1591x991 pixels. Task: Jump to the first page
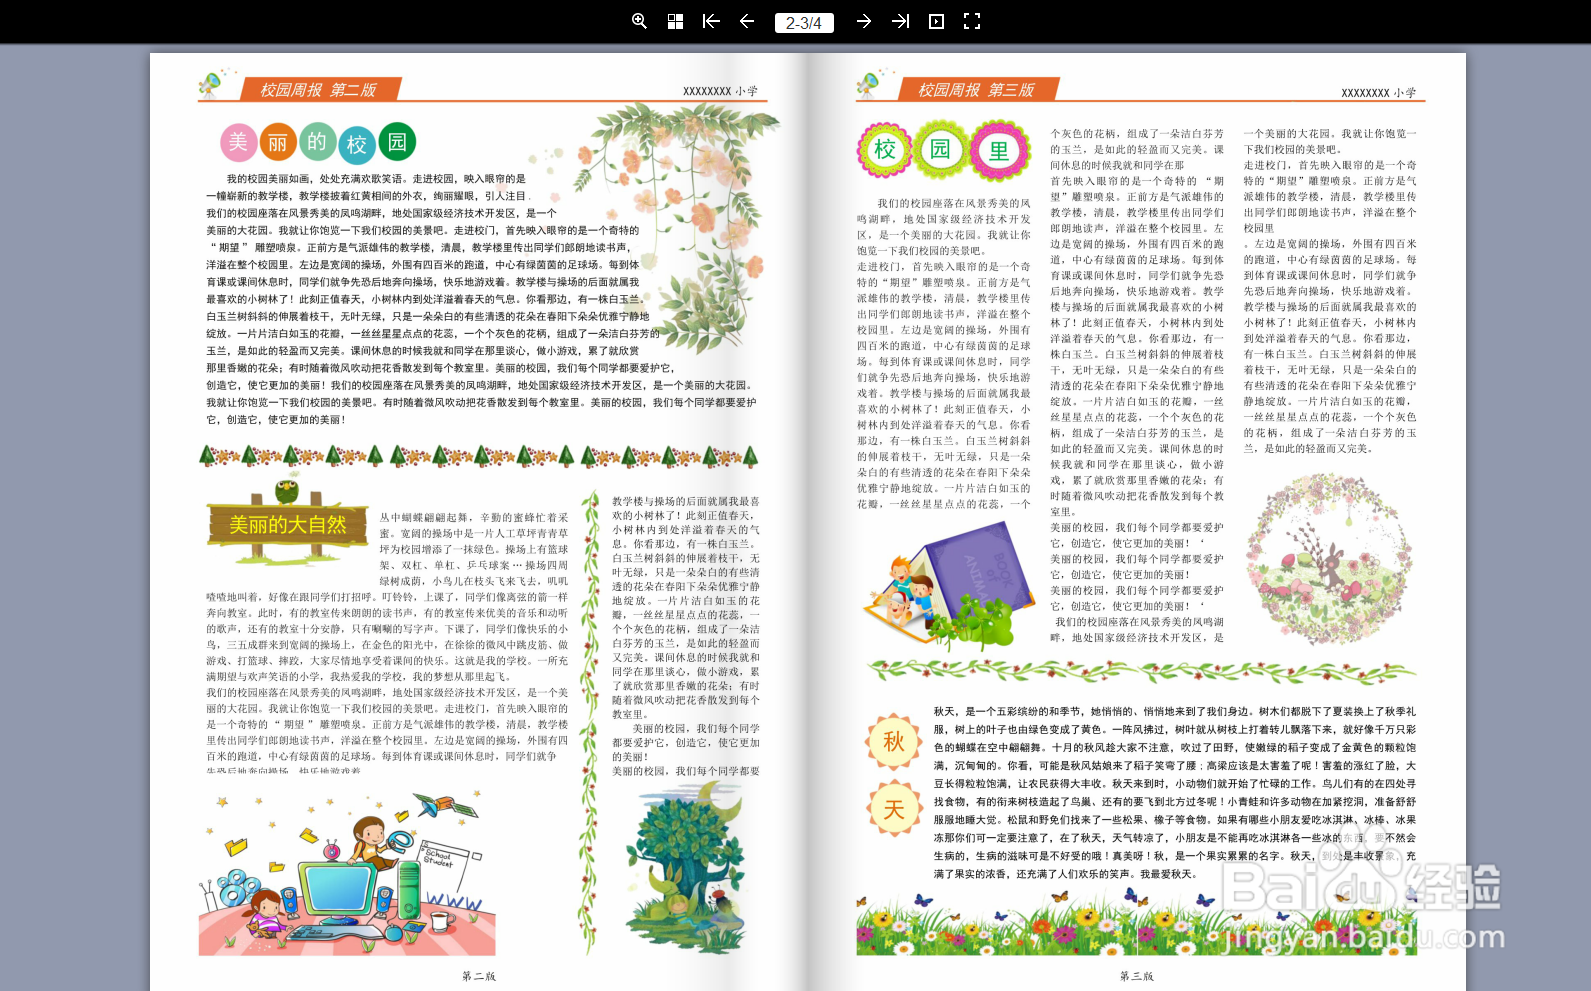tap(711, 21)
